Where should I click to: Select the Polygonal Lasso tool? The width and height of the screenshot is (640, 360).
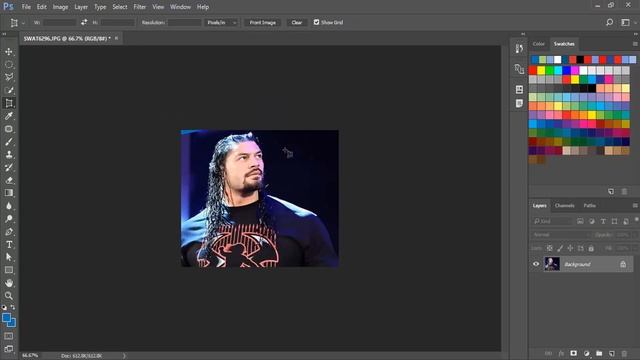click(x=9, y=77)
